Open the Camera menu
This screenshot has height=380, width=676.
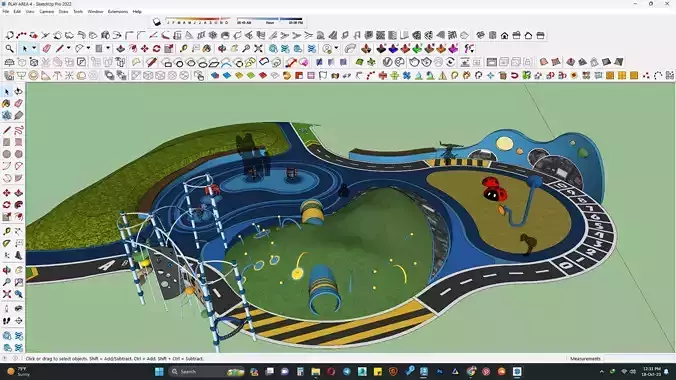click(47, 12)
